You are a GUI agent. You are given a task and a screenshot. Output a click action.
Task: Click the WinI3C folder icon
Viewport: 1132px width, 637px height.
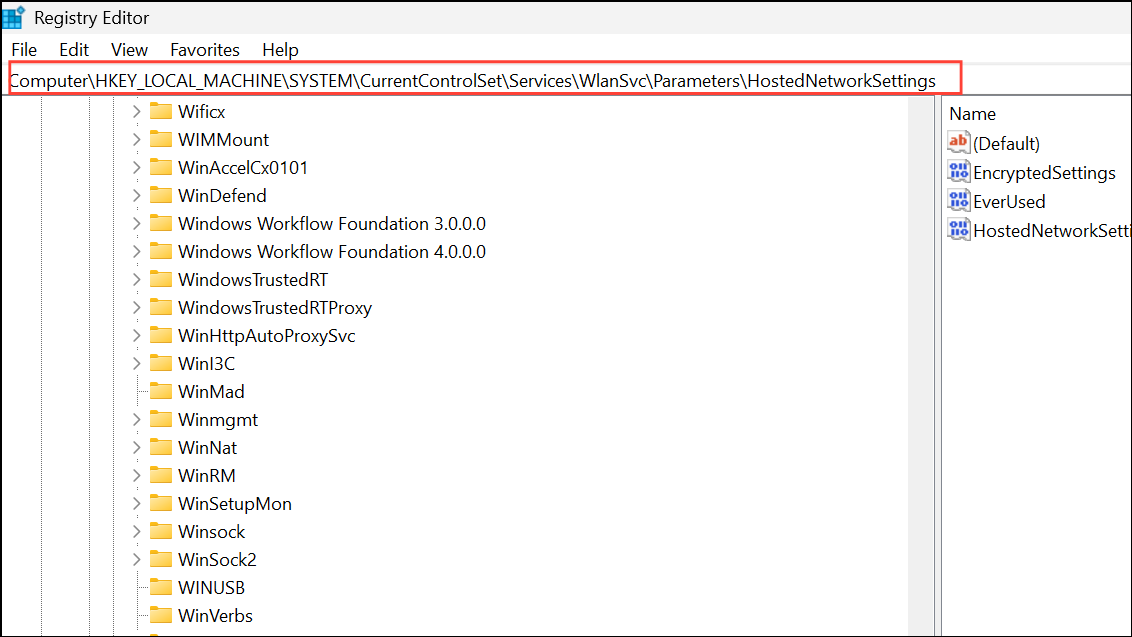pyautogui.click(x=160, y=363)
